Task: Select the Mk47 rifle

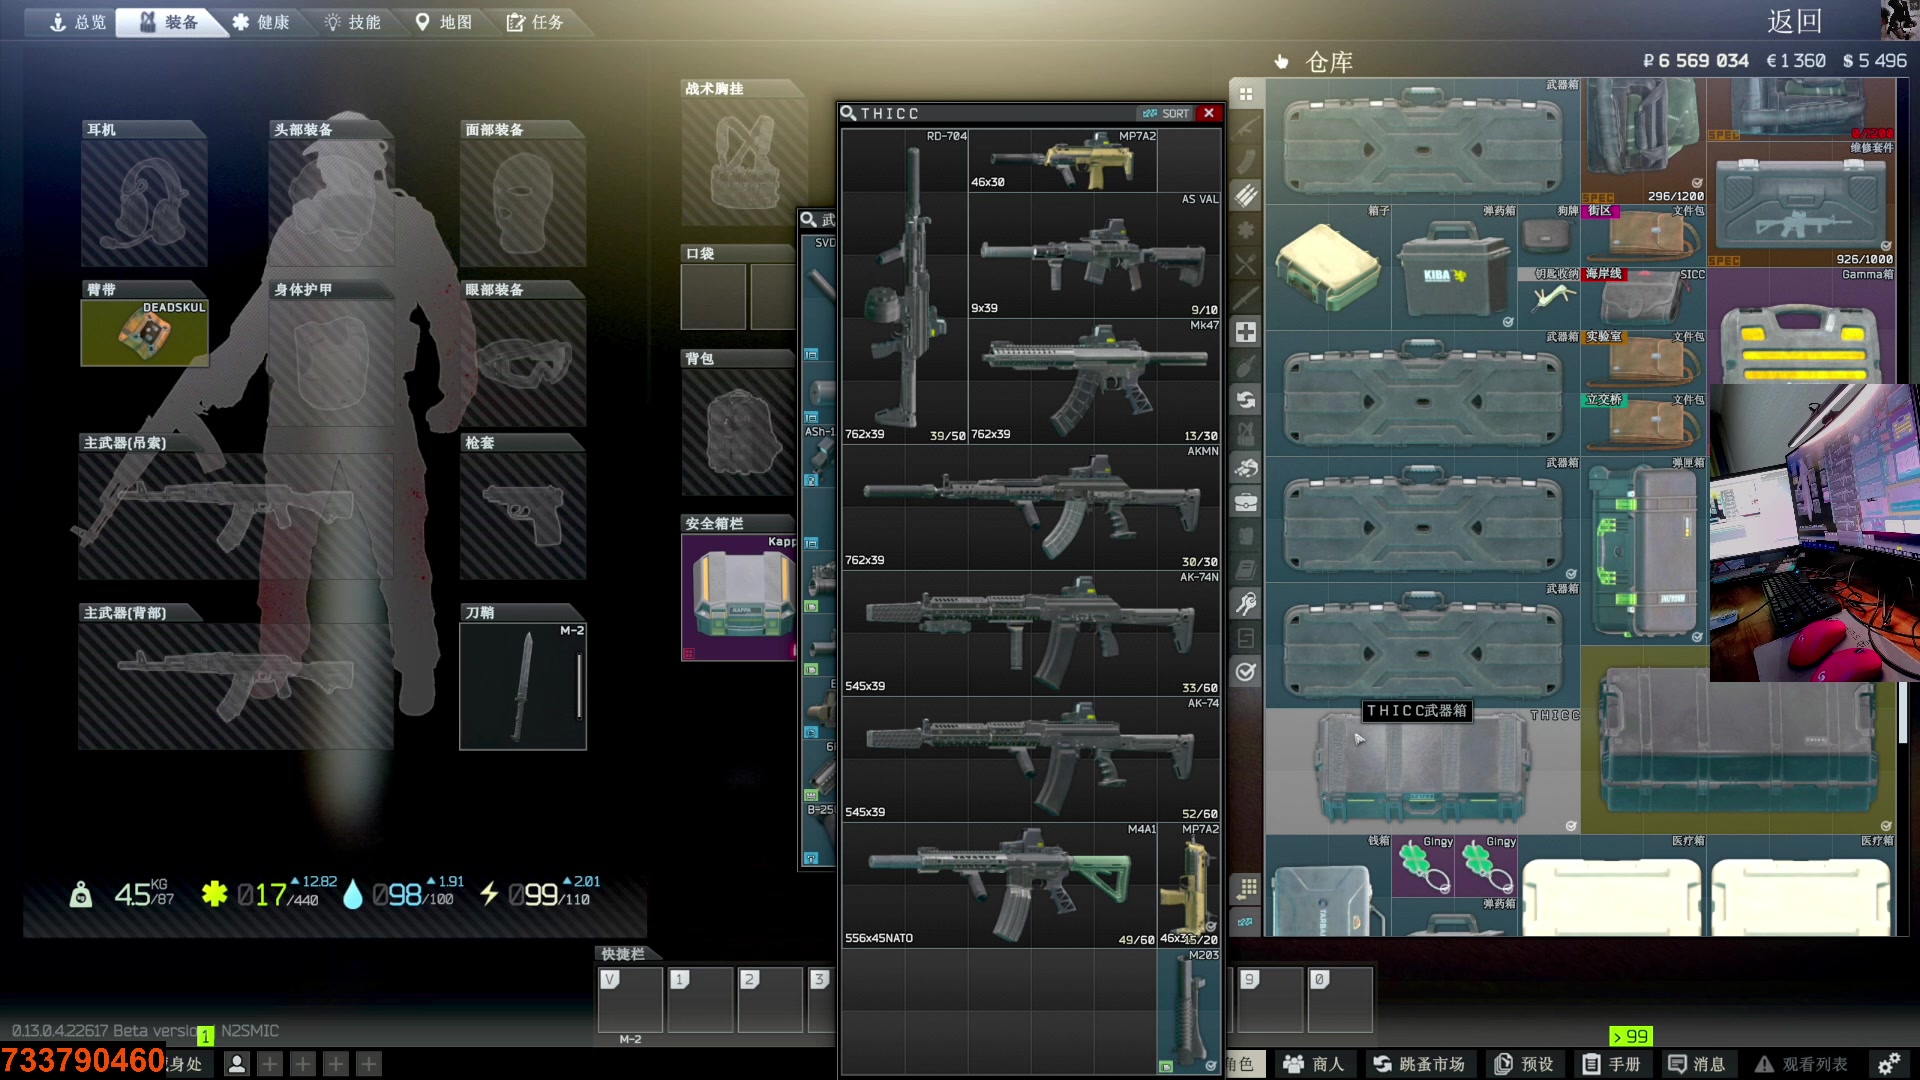Action: tap(1095, 381)
